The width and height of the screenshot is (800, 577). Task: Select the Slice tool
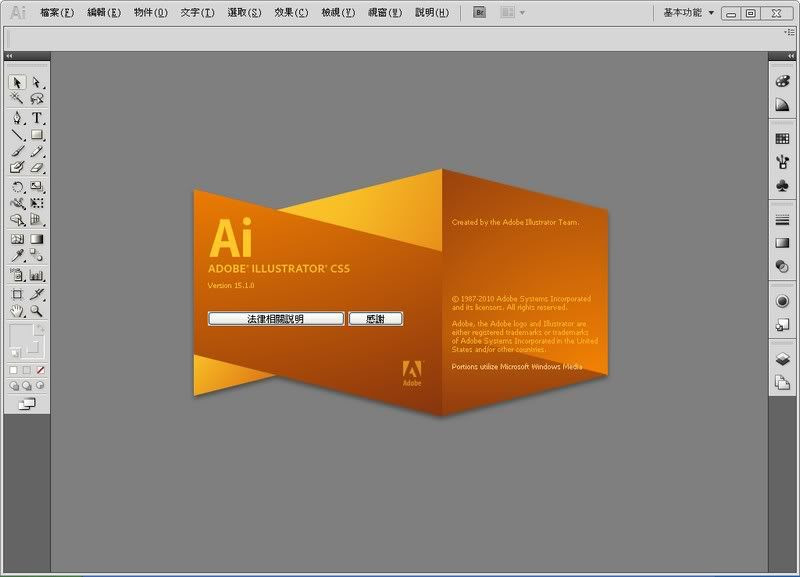[37, 294]
